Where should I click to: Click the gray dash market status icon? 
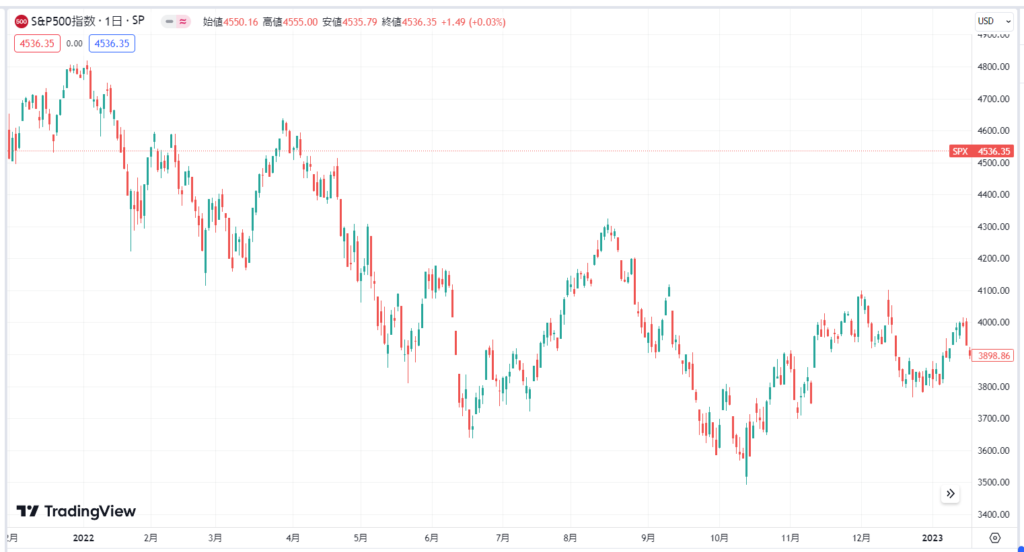[x=169, y=22]
